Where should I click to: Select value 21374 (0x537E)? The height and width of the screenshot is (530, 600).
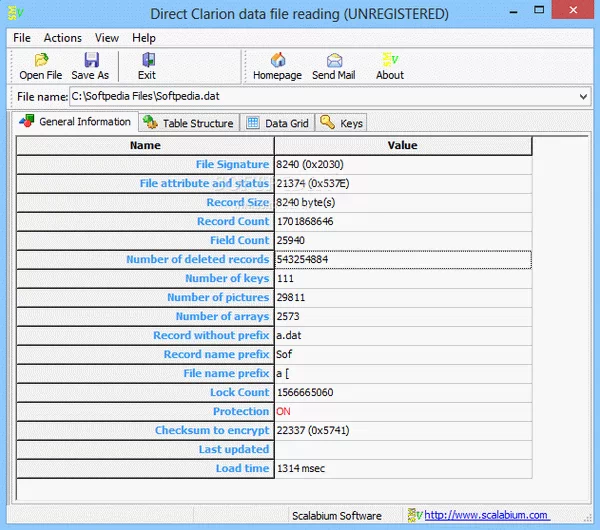313,184
